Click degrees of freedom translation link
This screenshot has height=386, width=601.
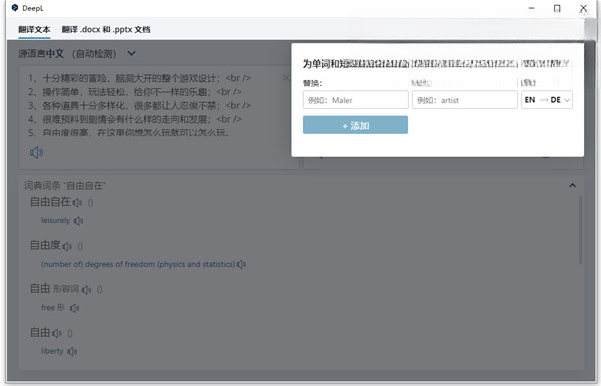click(138, 264)
